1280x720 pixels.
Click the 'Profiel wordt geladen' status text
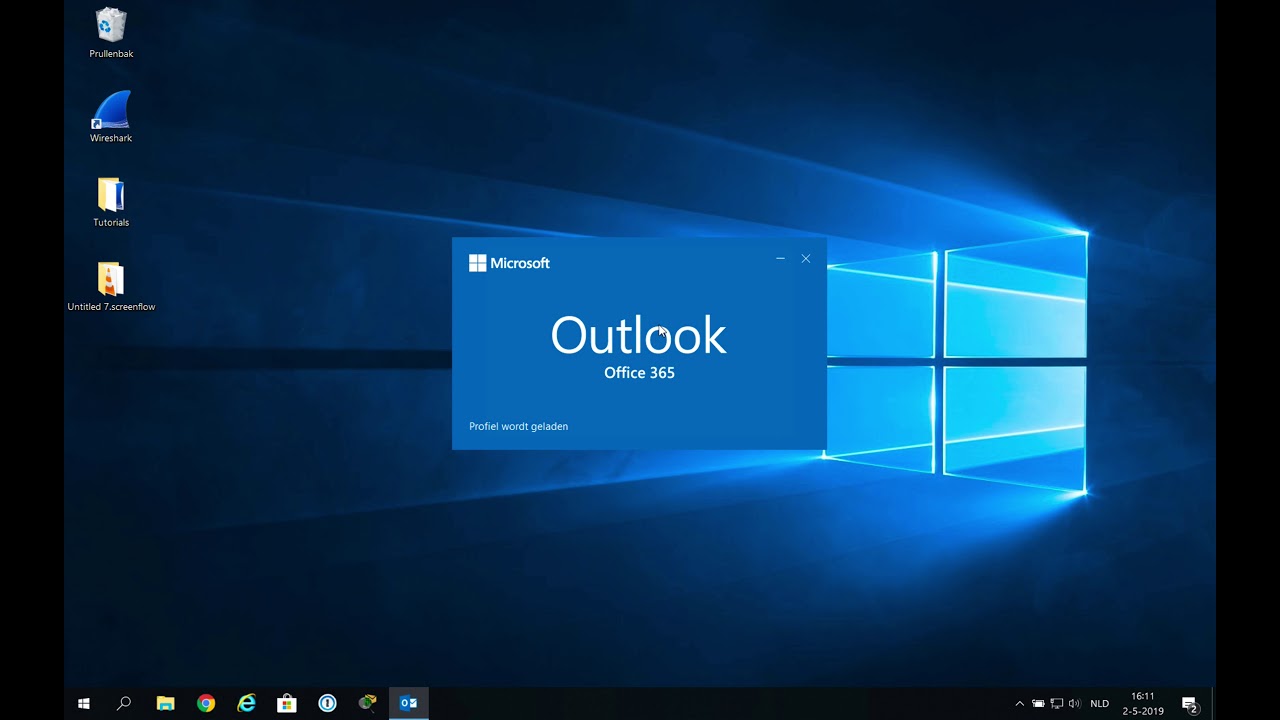[518, 426]
